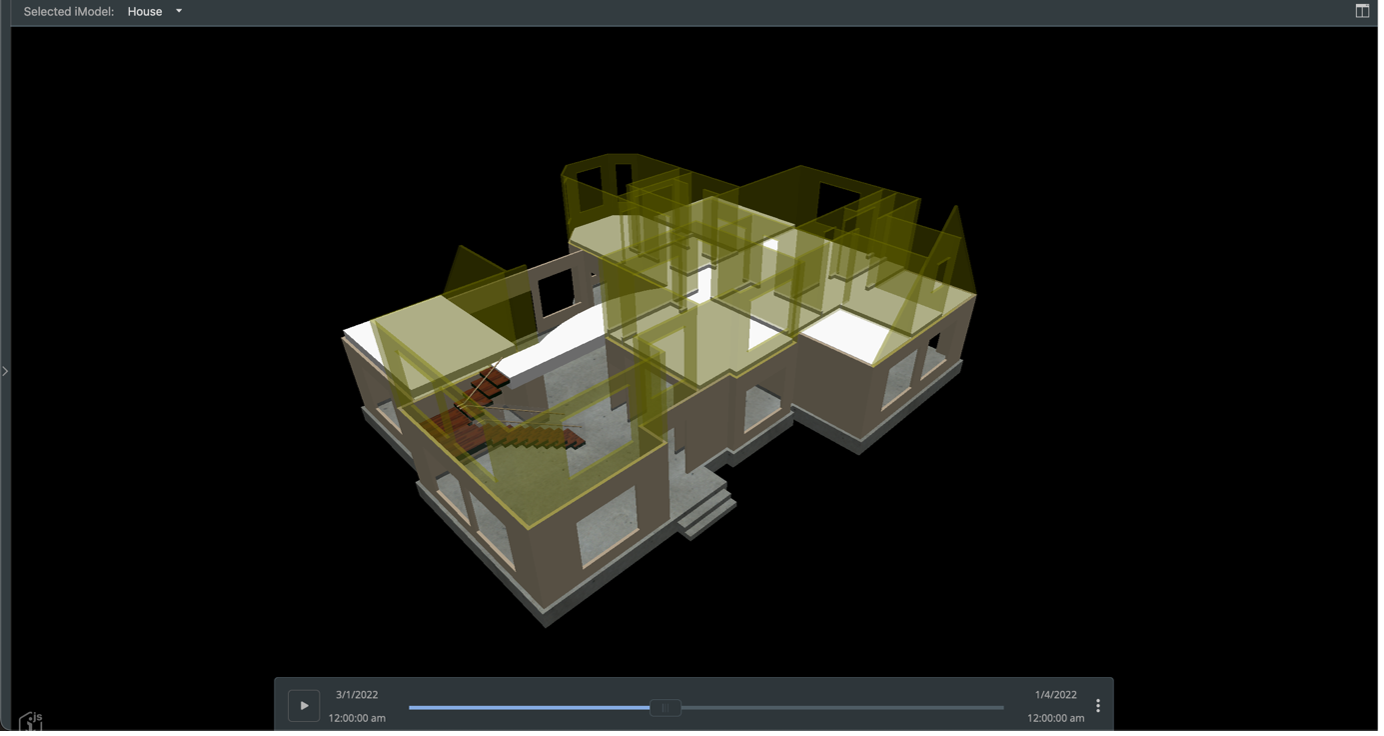This screenshot has height=736, width=1384.
Task: Expand the collapsed left side panel chevron
Action: pyautogui.click(x=5, y=371)
